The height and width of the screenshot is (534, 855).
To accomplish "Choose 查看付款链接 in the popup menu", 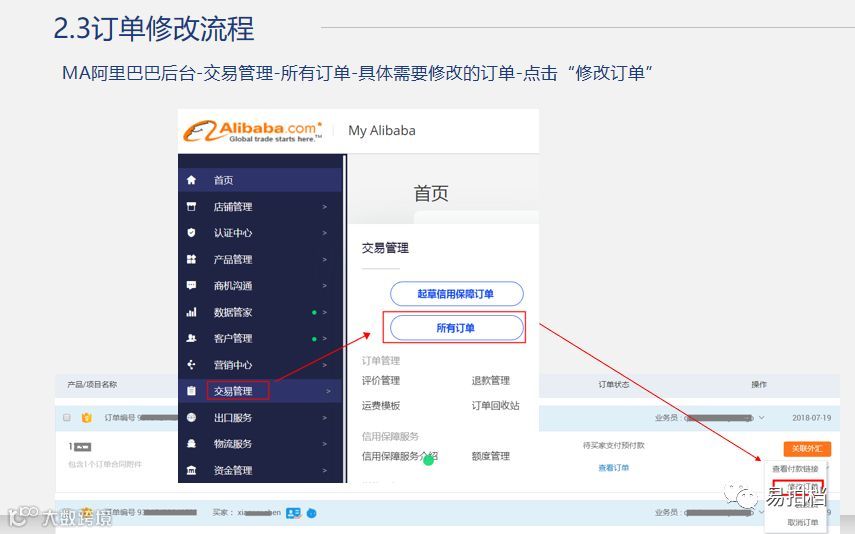I will [x=795, y=469].
